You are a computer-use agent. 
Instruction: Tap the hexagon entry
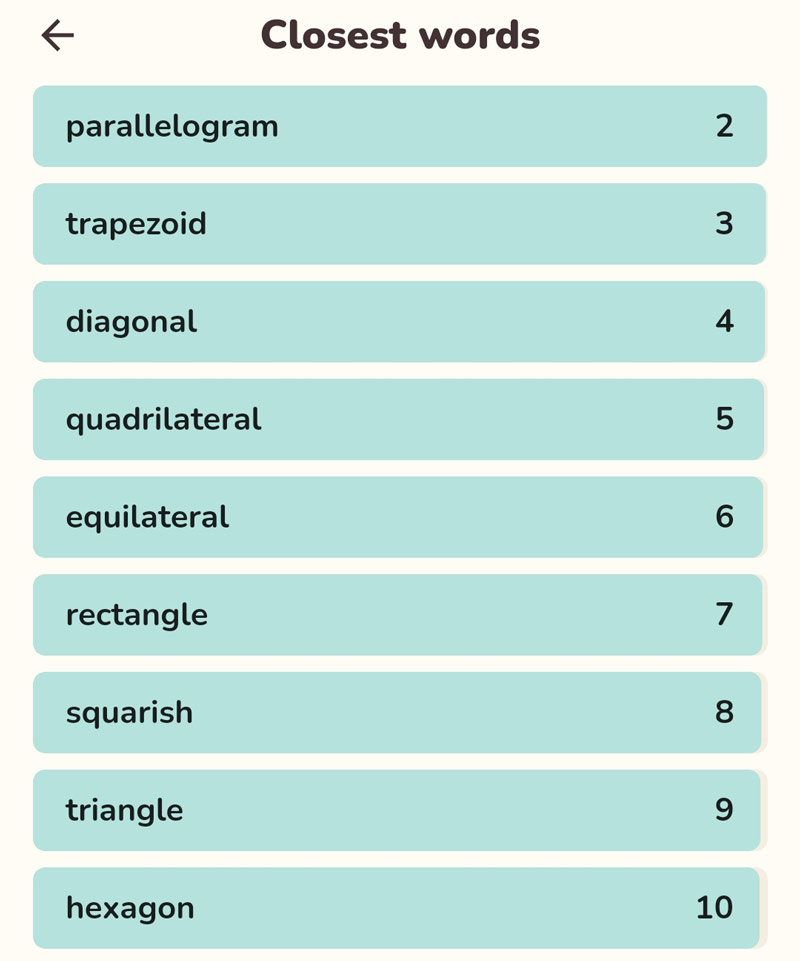(397, 908)
